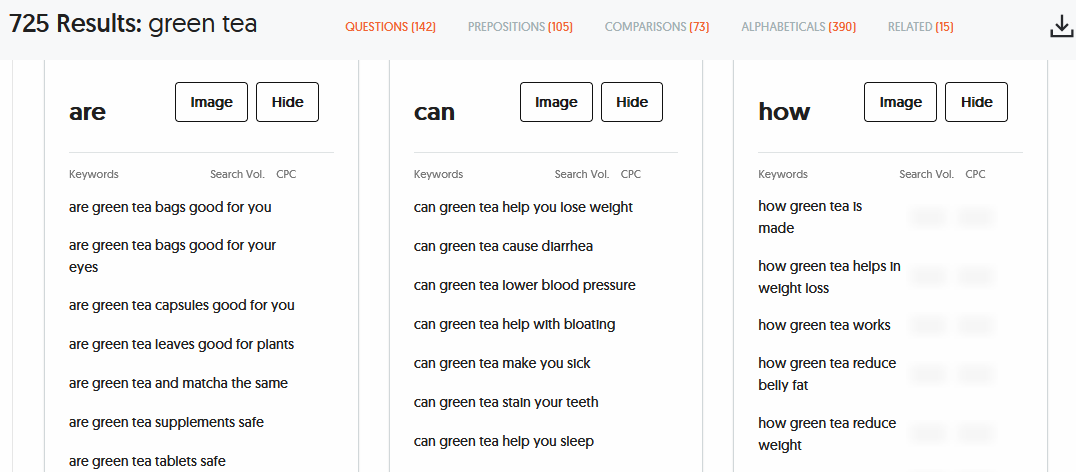Open 'can green tea help you lose weight'
1076x472 pixels.
tap(523, 208)
